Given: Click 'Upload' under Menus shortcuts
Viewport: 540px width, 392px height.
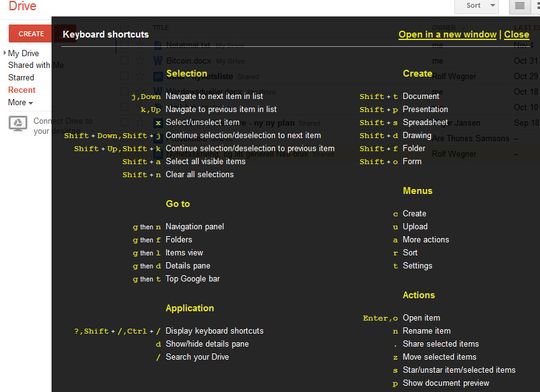Looking at the screenshot, I should [415, 227].
